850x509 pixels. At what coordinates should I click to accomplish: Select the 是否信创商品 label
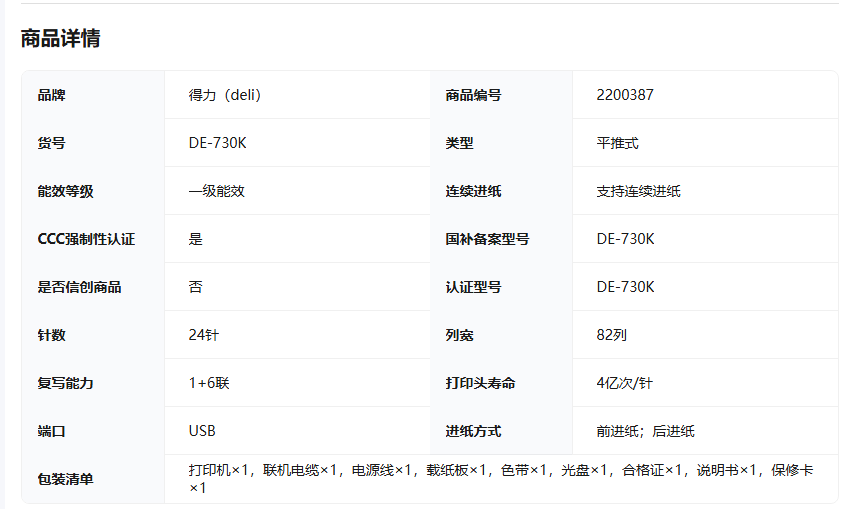(x=79, y=287)
